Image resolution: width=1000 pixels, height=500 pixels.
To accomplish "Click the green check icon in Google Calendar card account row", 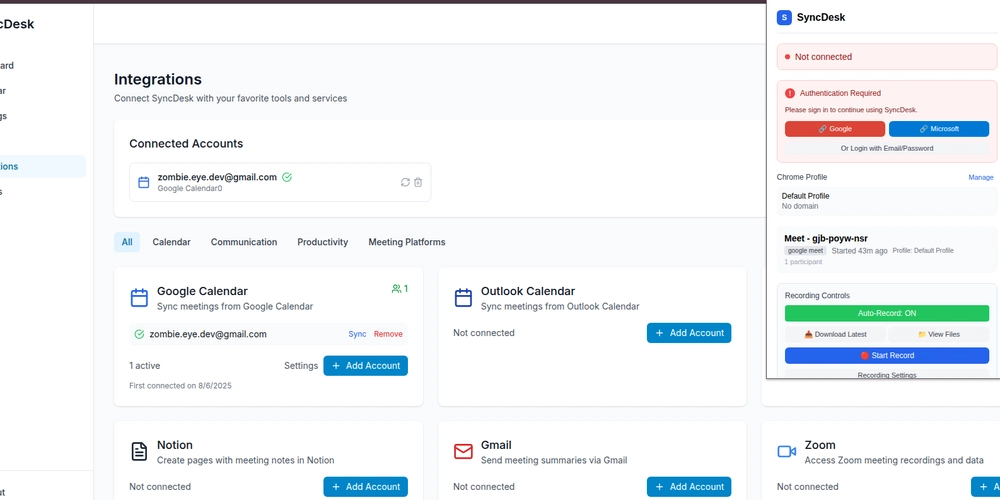I will pyautogui.click(x=139, y=334).
